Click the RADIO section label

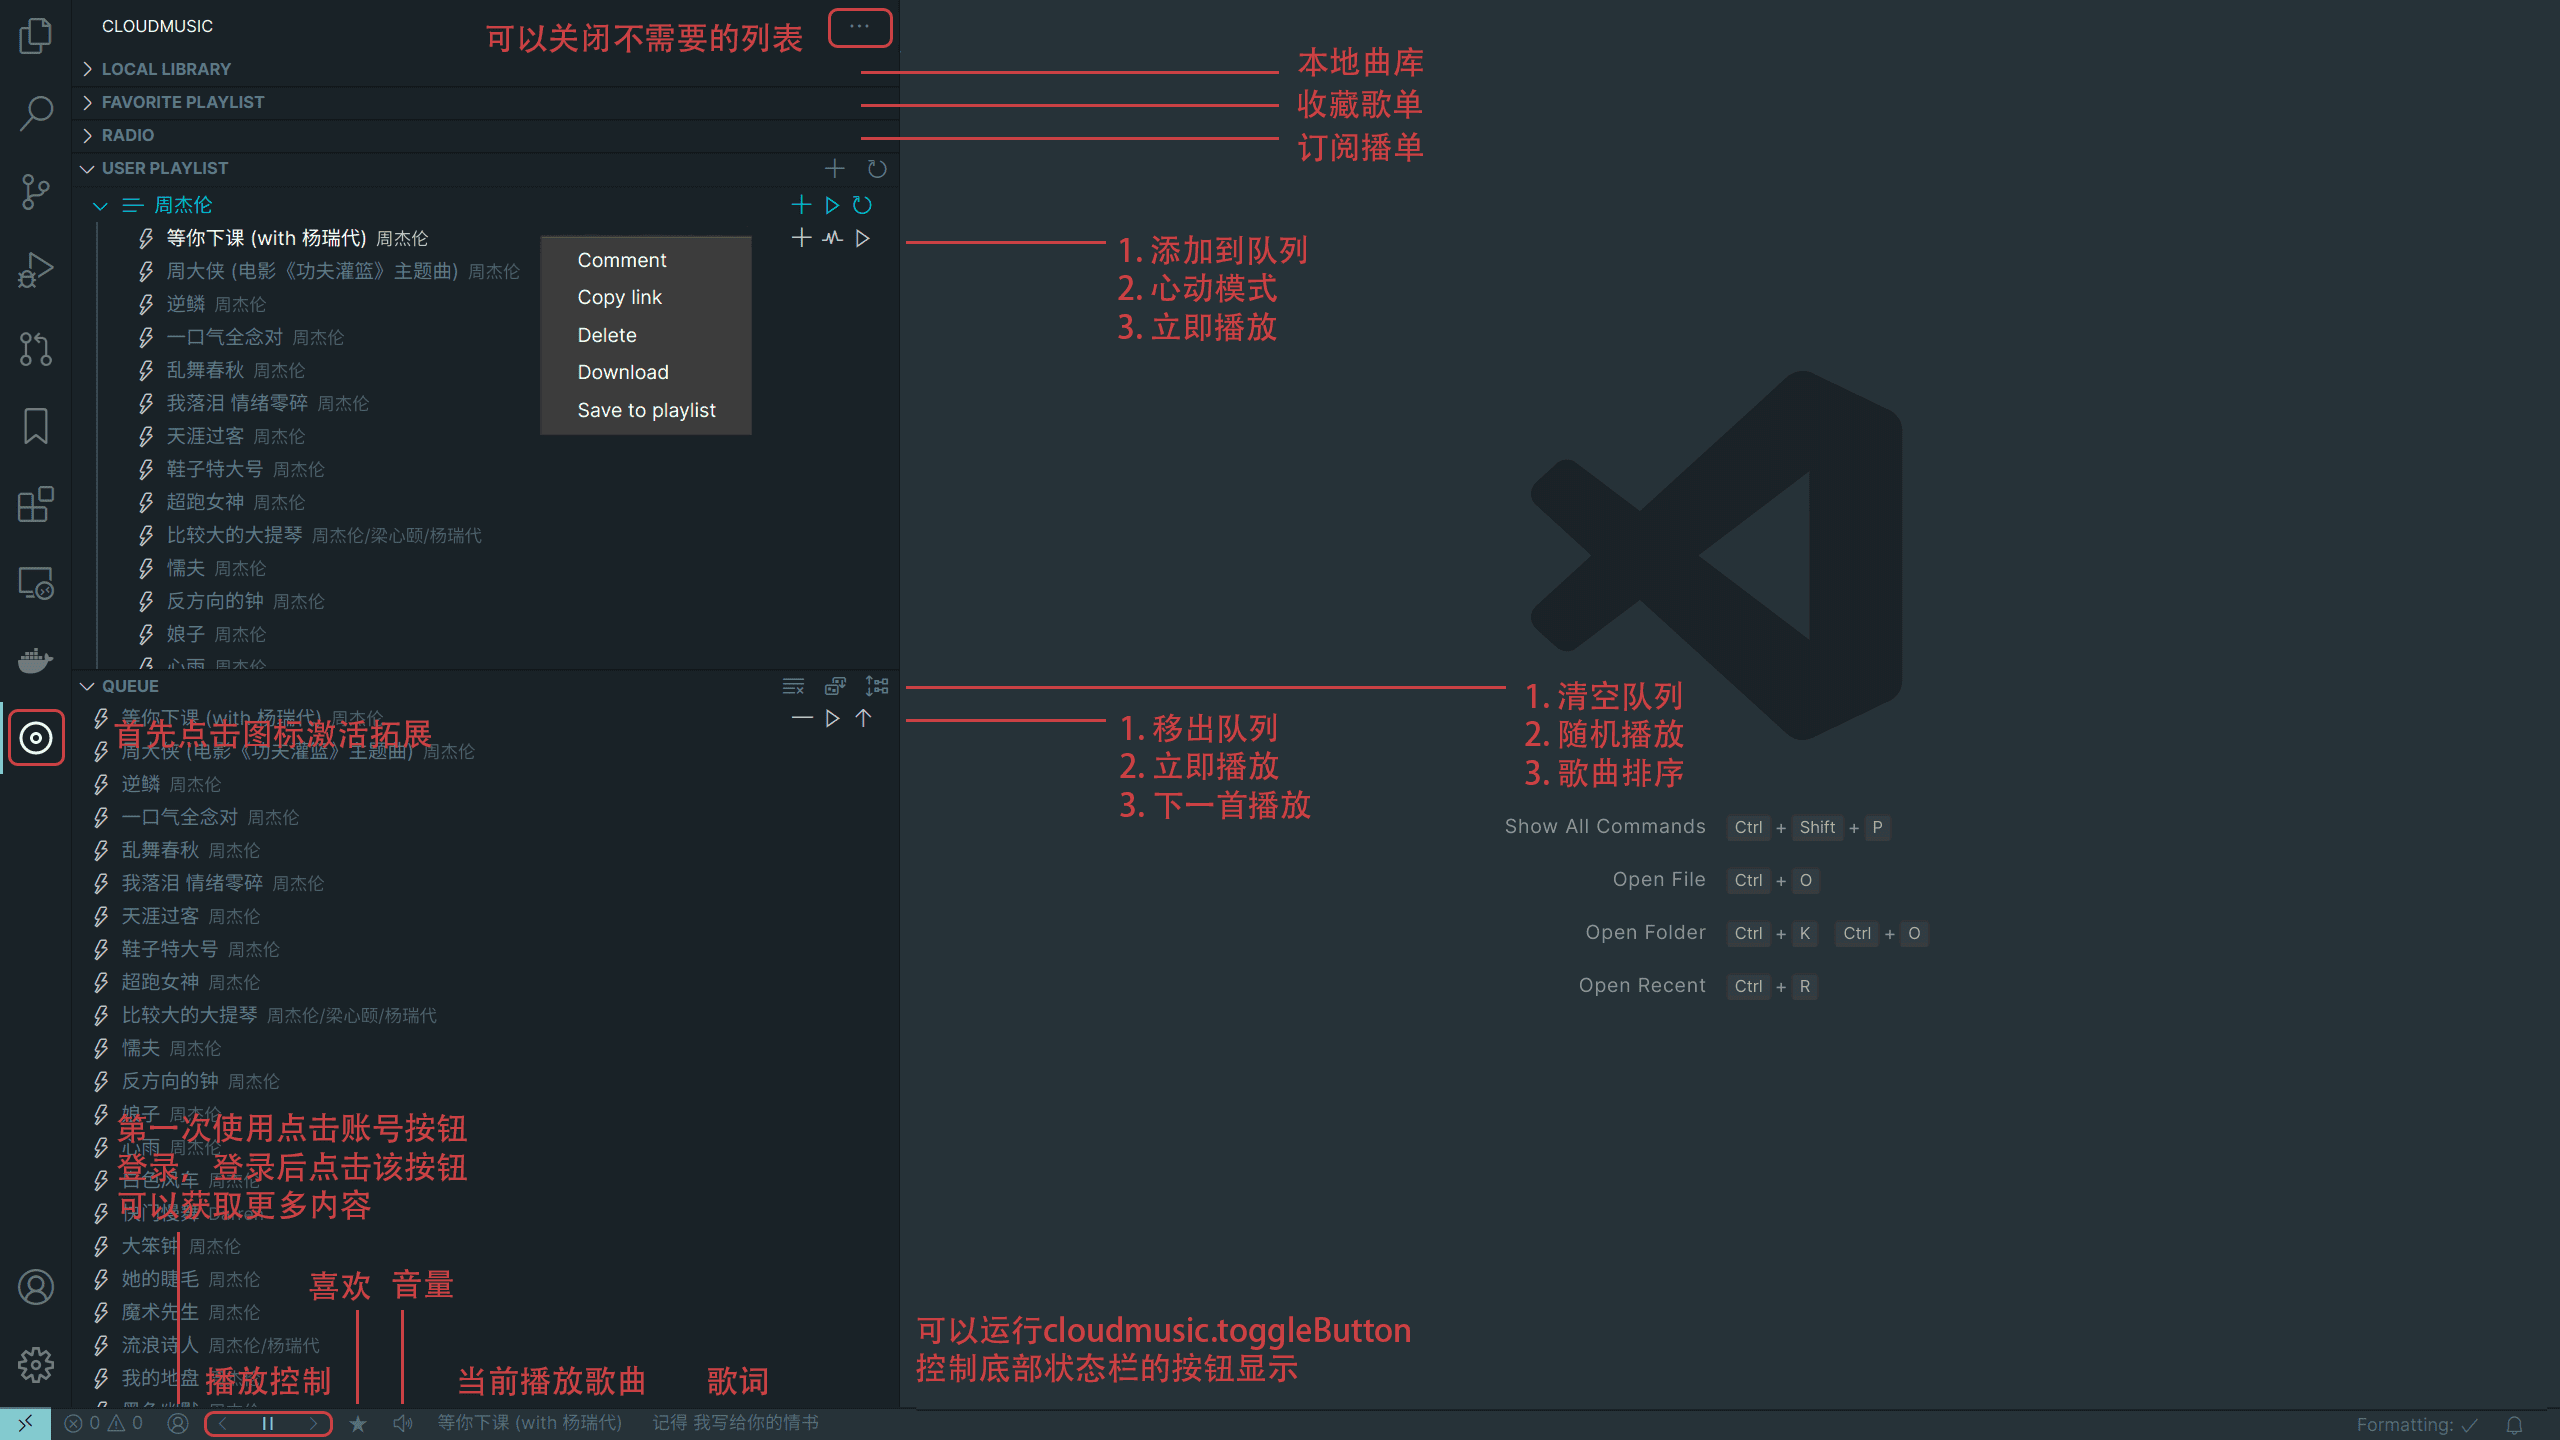127,134
